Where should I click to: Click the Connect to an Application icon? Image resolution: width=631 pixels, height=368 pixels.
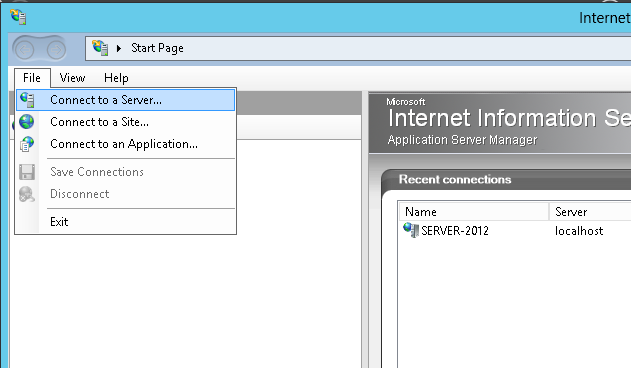pyautogui.click(x=27, y=144)
